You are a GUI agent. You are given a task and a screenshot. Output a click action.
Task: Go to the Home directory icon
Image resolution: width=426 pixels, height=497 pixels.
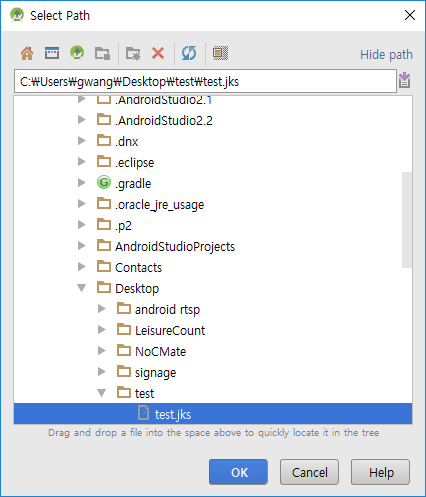(x=27, y=53)
